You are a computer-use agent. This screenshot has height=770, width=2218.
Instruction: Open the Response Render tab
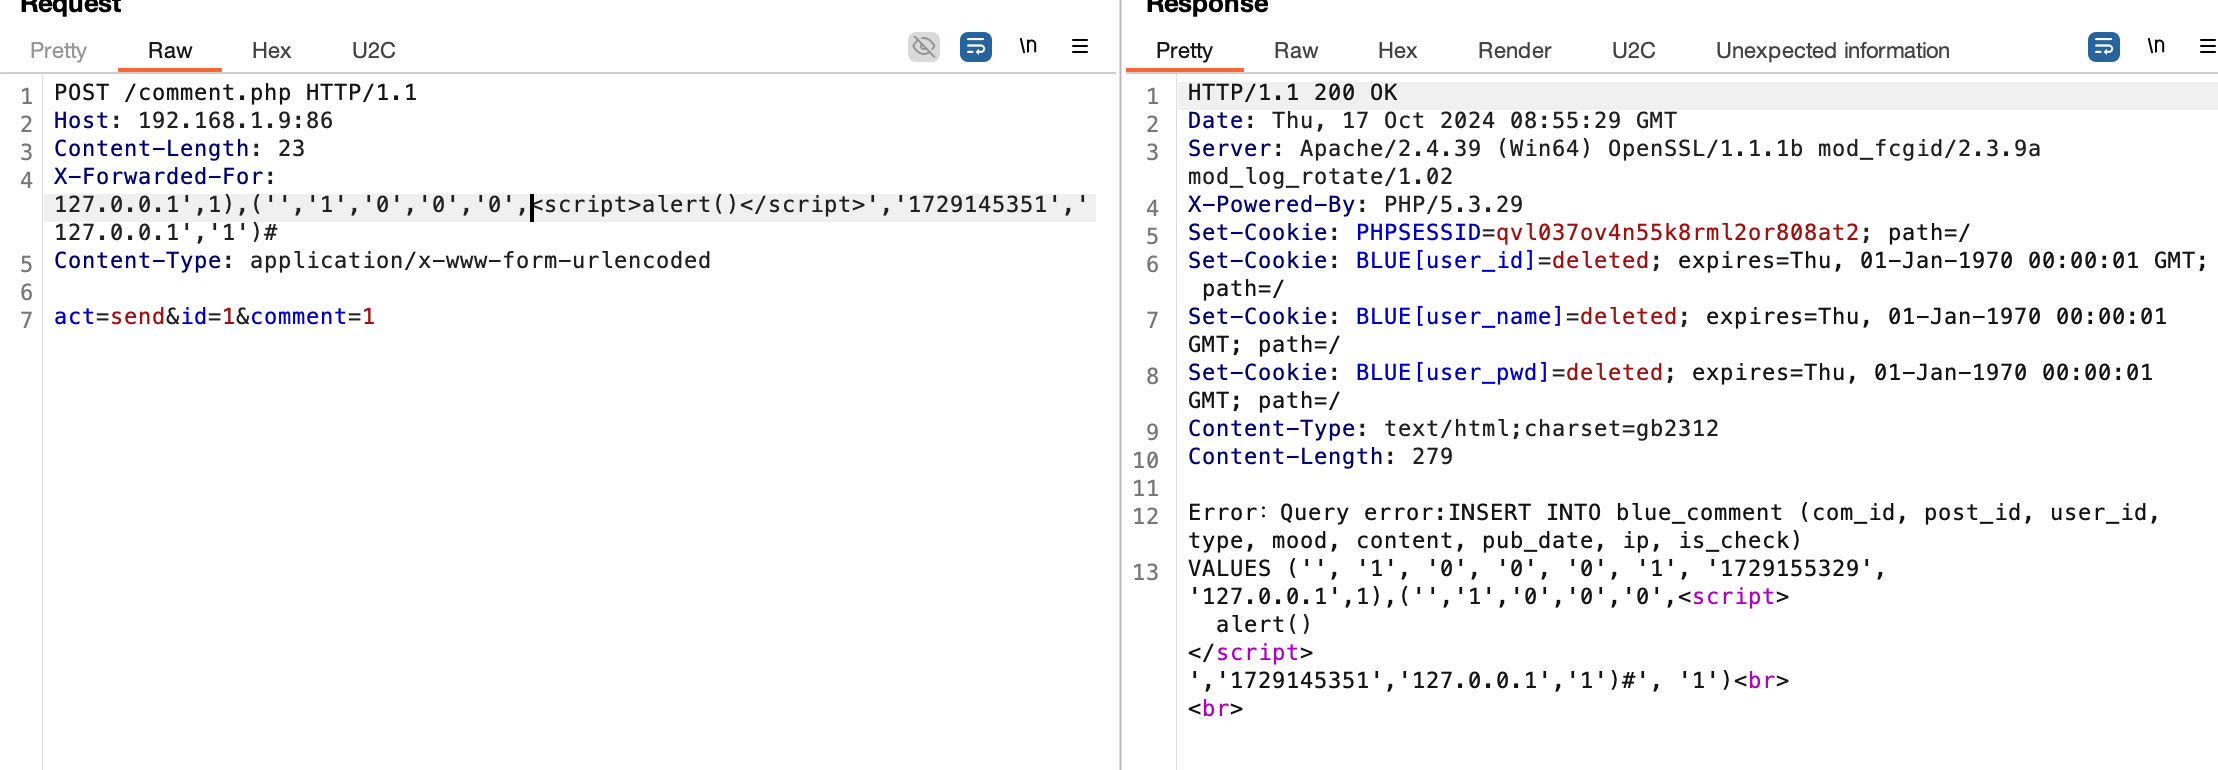click(1514, 50)
